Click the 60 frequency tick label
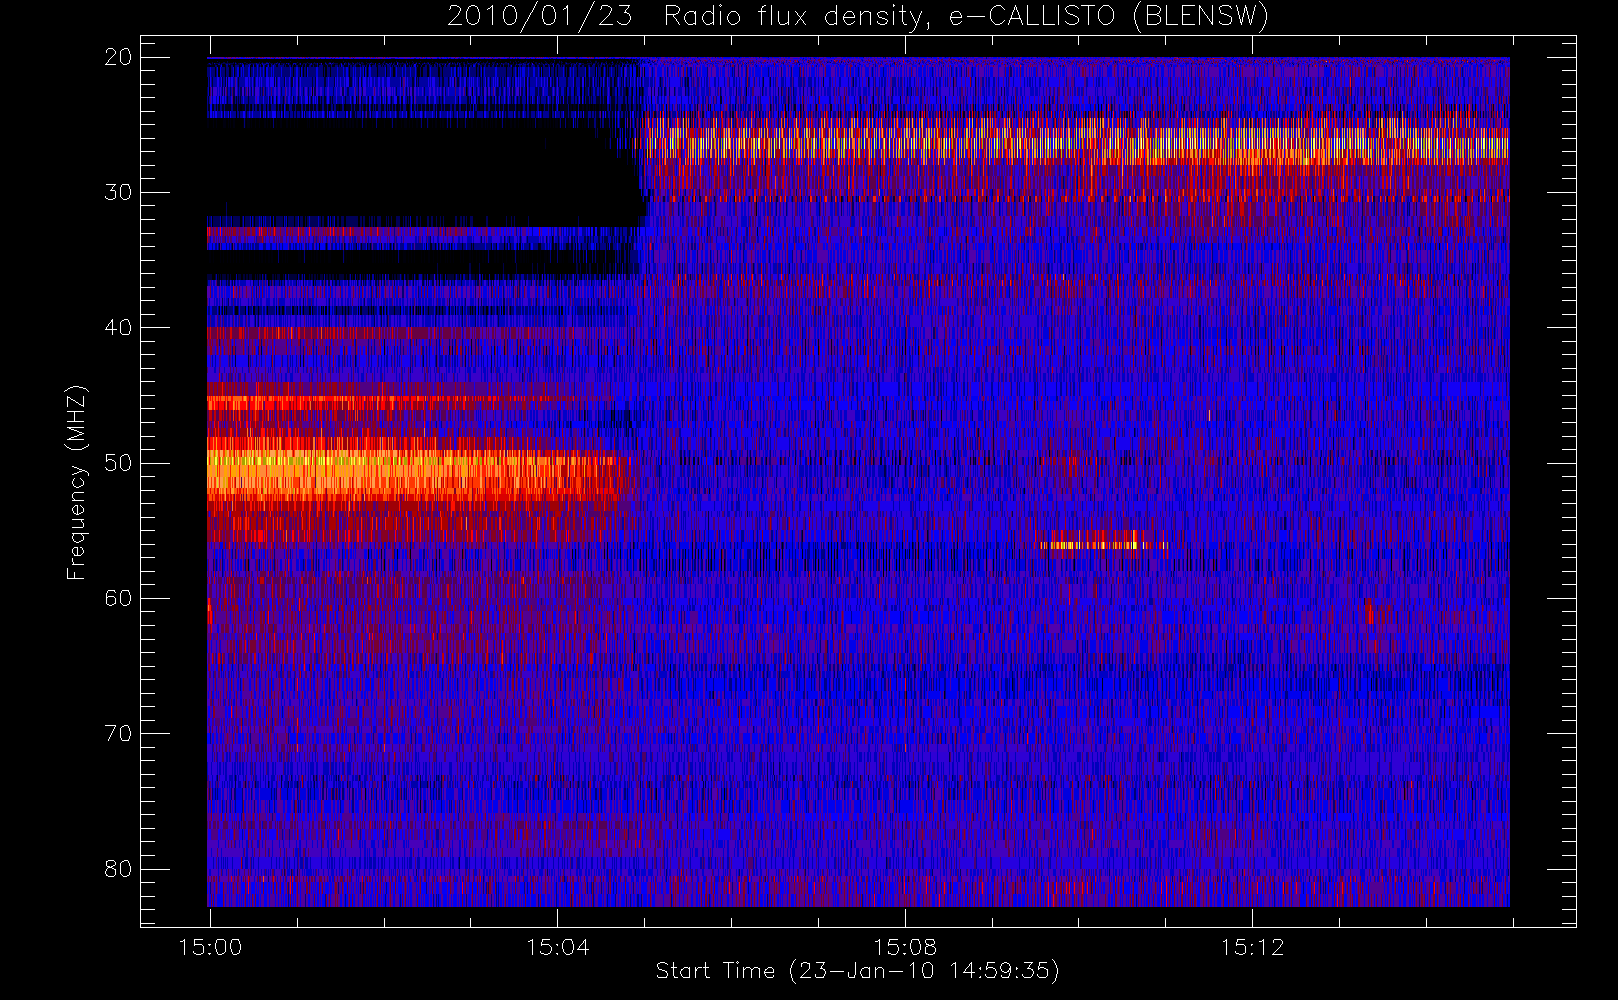1618x1000 pixels. tap(118, 598)
